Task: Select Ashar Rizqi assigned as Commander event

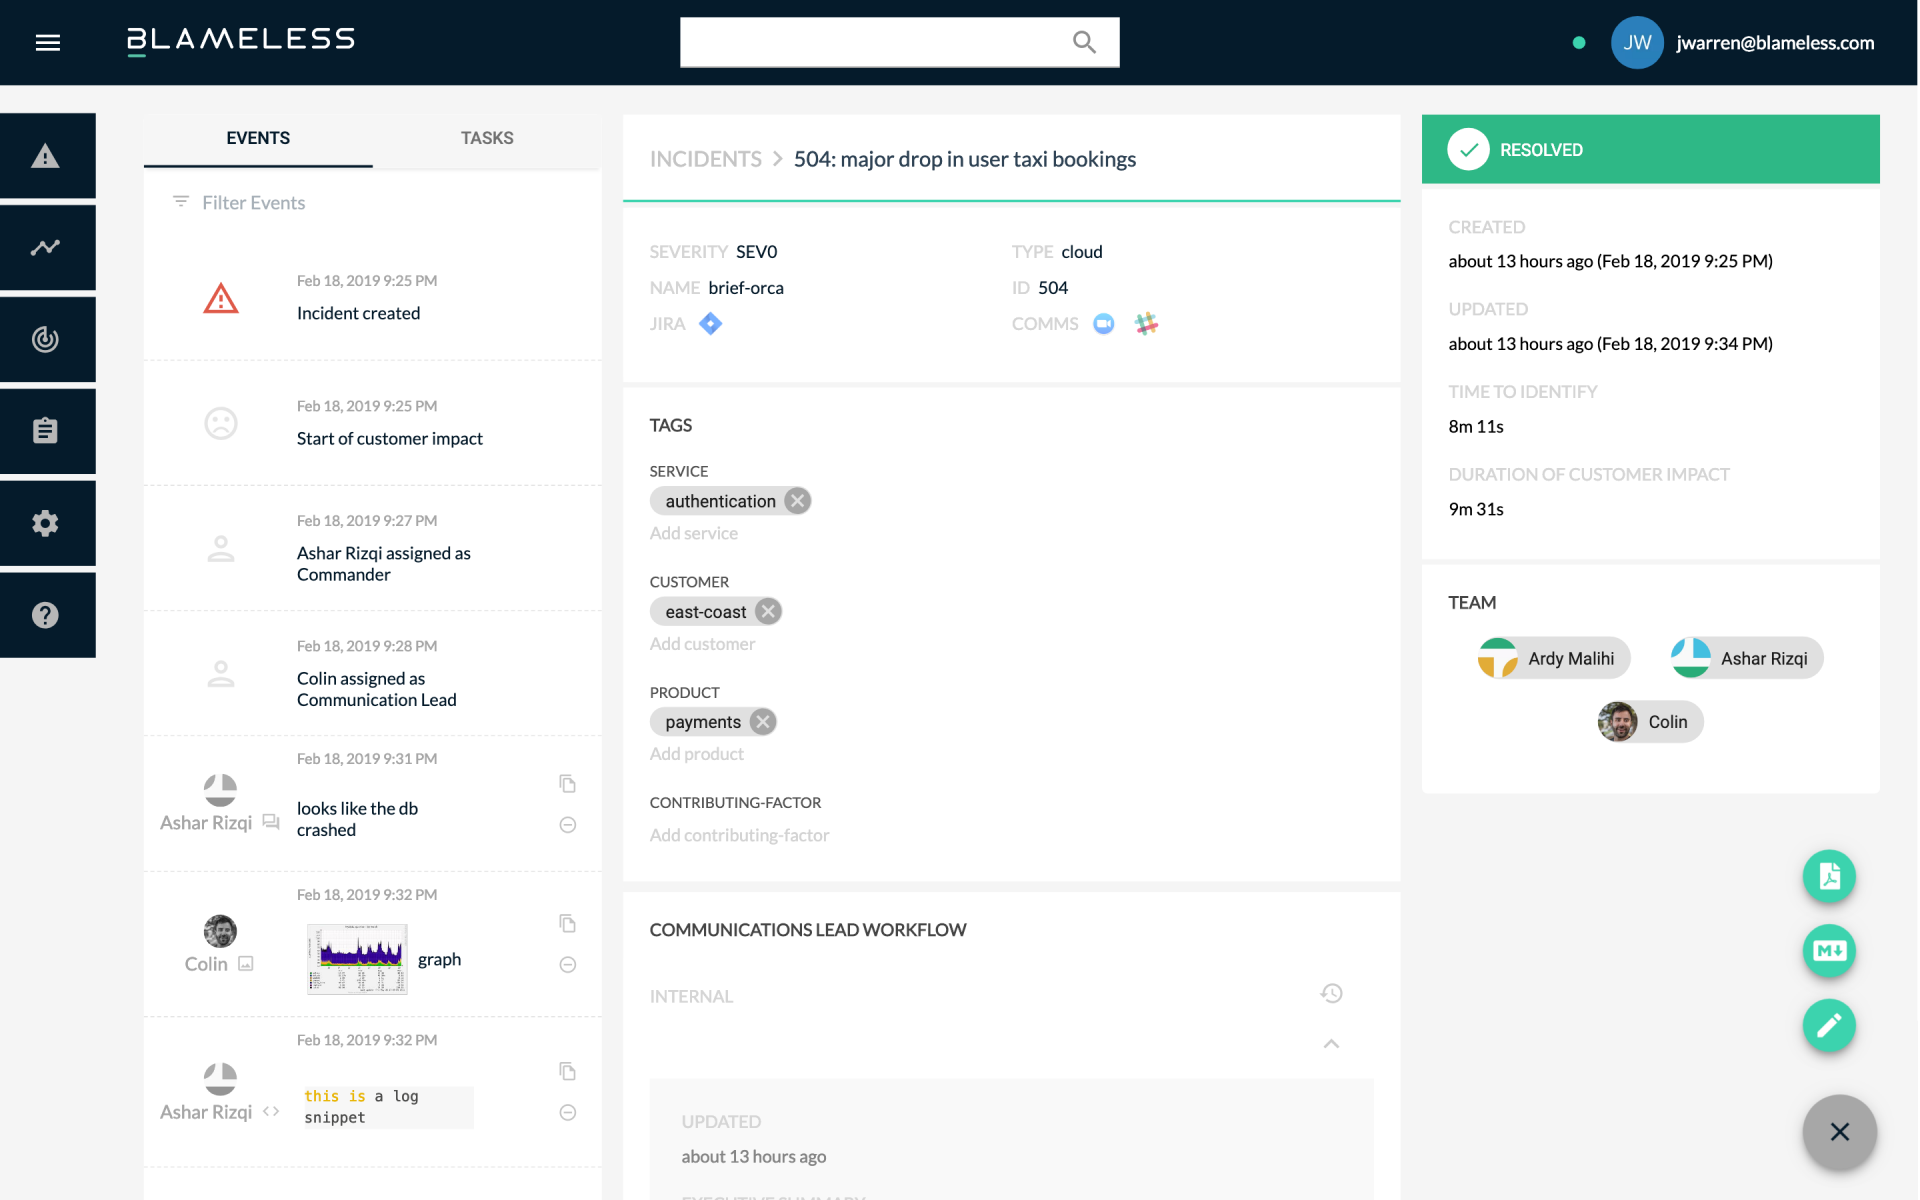Action: coord(373,548)
